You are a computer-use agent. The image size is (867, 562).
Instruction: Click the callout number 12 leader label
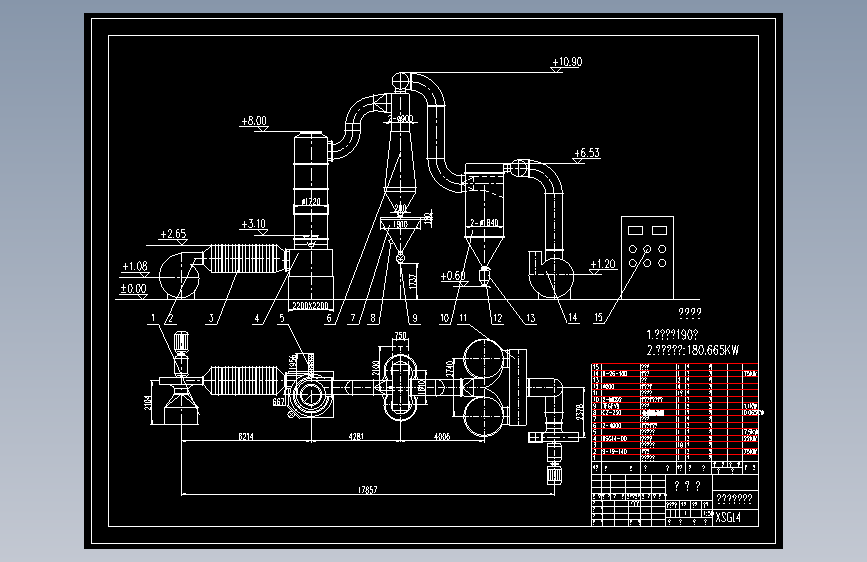pyautogui.click(x=497, y=318)
